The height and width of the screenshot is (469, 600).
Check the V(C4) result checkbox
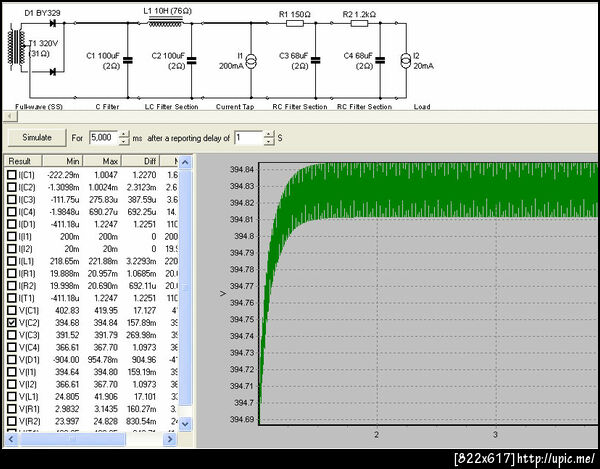click(x=12, y=347)
